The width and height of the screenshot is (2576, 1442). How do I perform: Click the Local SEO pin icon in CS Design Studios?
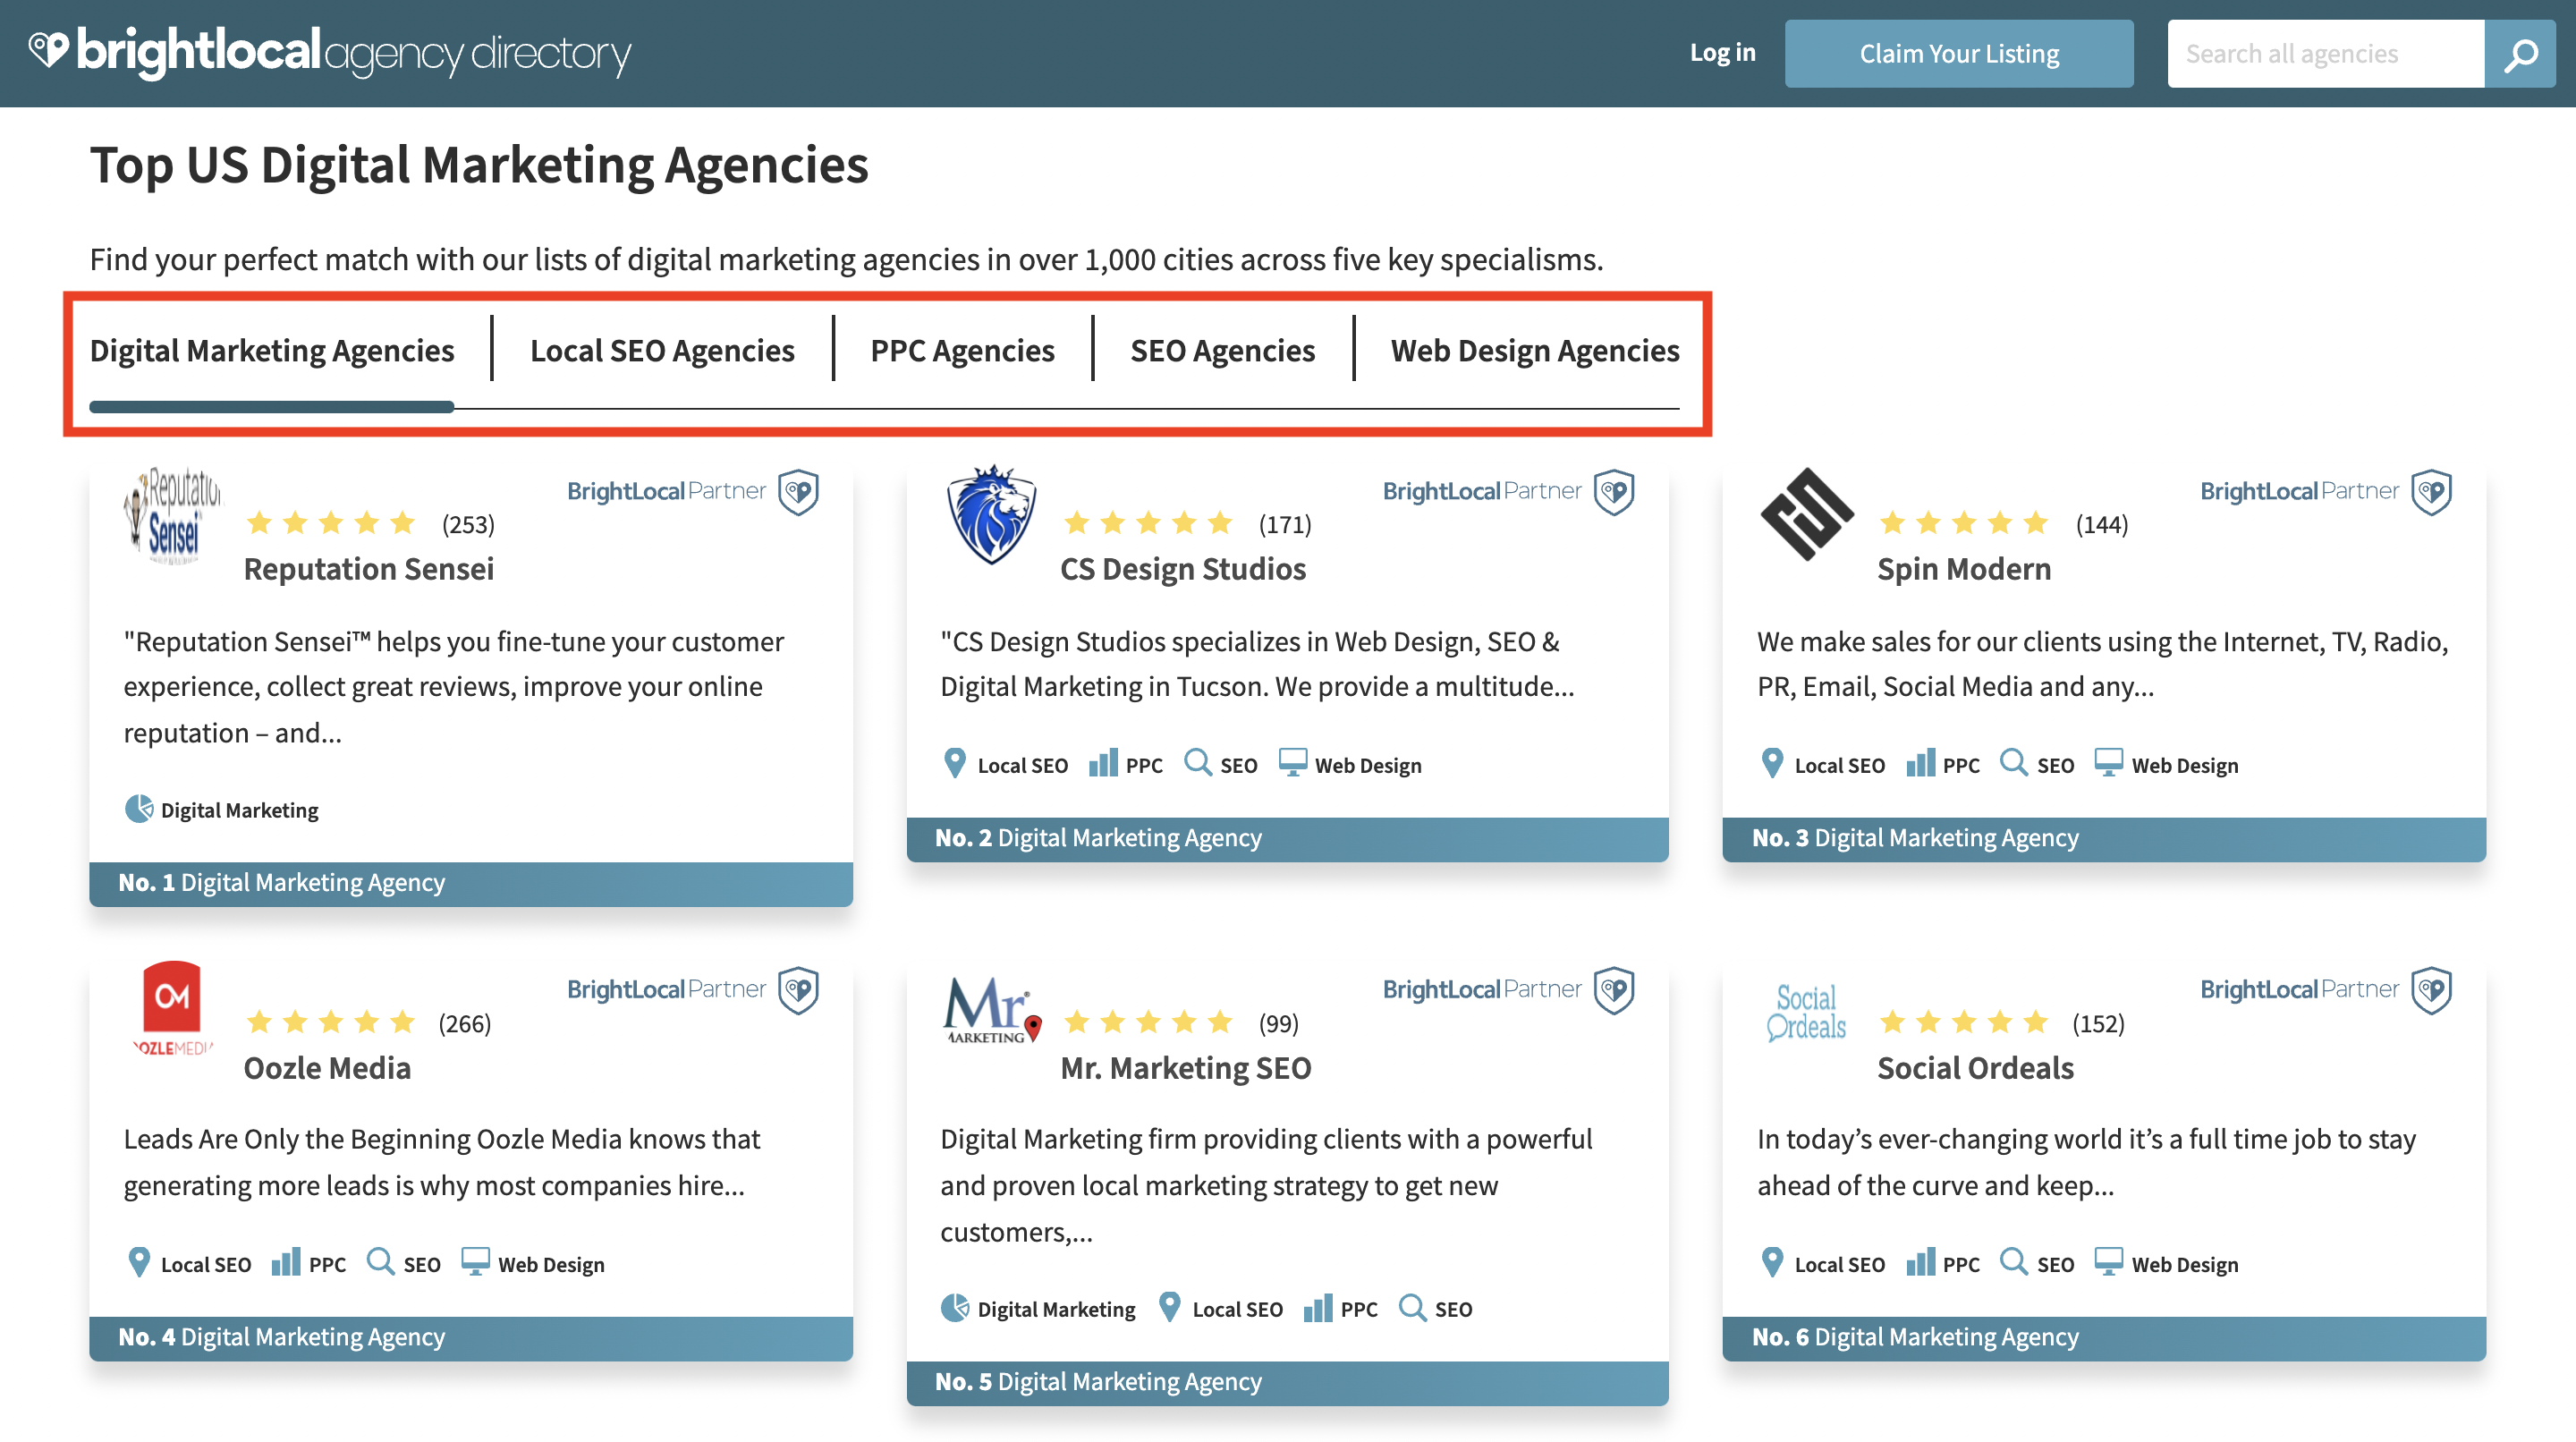[955, 763]
